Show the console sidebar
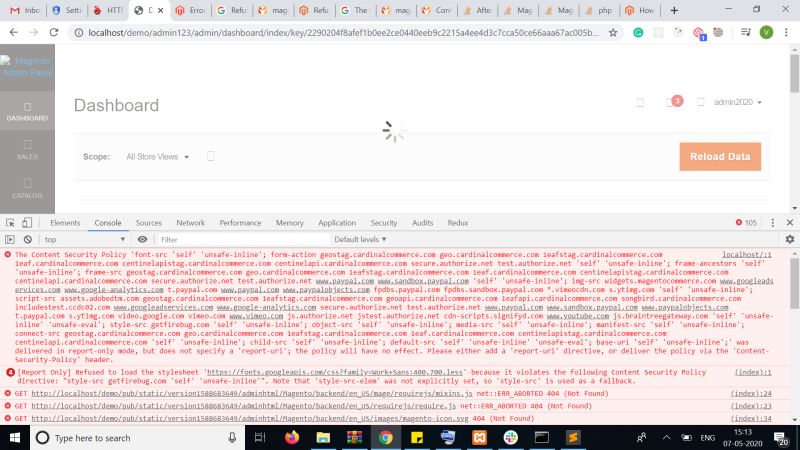The height and width of the screenshot is (450, 800). point(10,239)
